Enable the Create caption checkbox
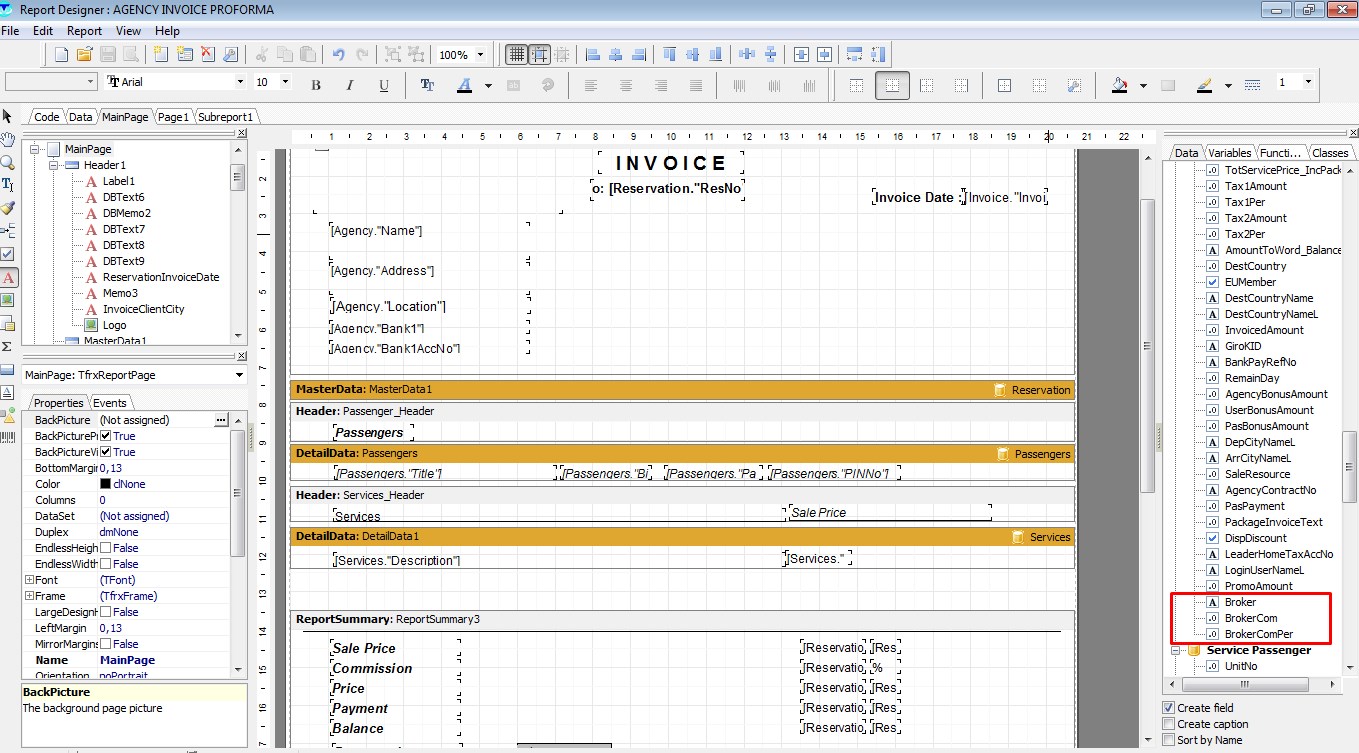This screenshot has width=1359, height=753. point(1169,724)
